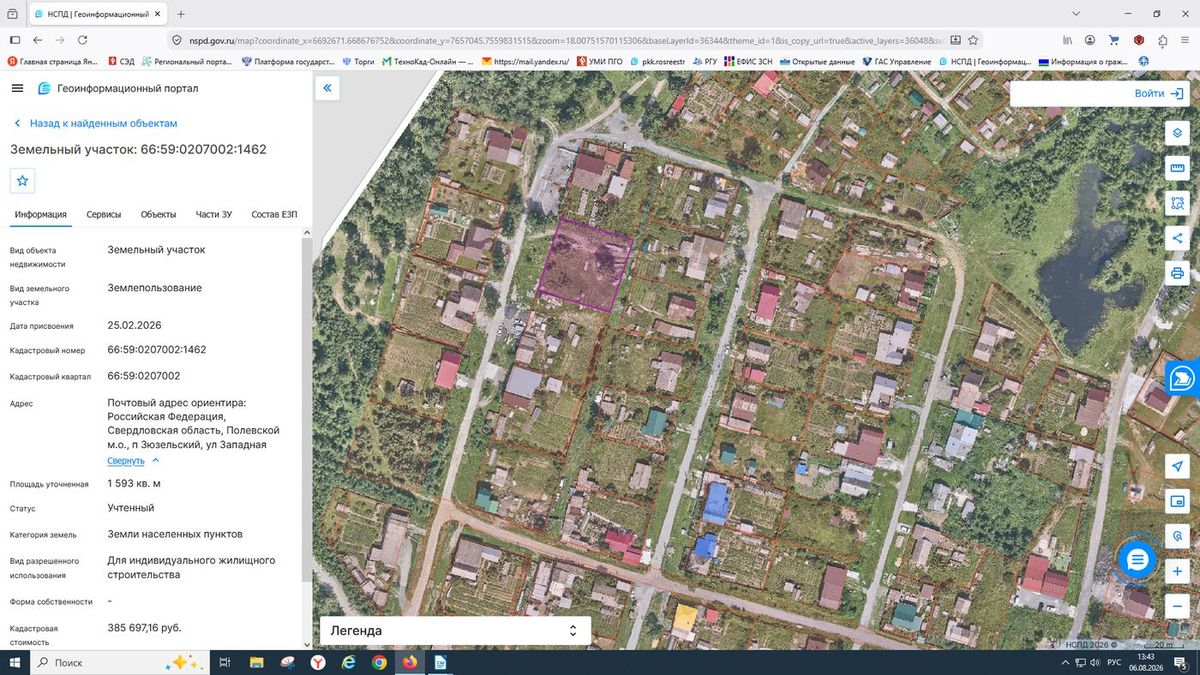Viewport: 1200px width, 675px height.
Task: Open the Объекты tab
Action: (158, 215)
